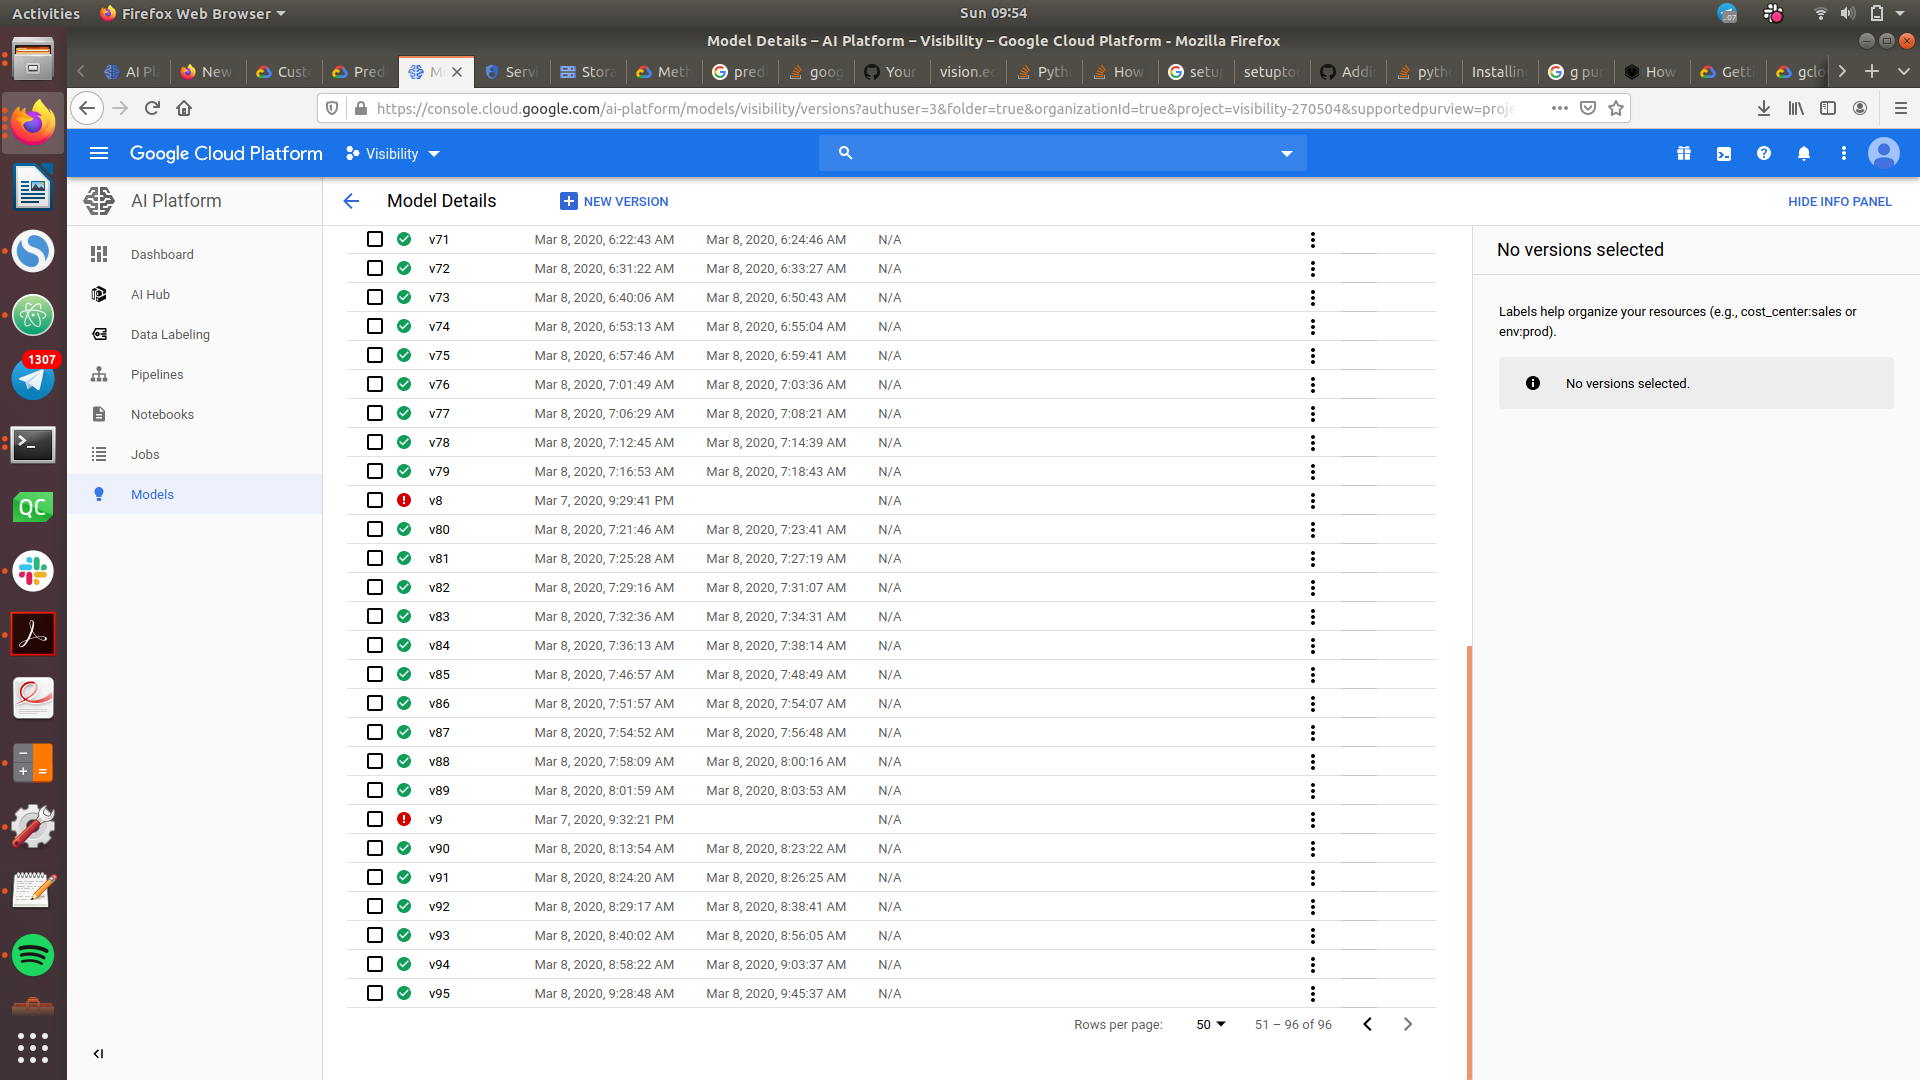Open the Cloud Shell terminal icon

click(x=1724, y=154)
